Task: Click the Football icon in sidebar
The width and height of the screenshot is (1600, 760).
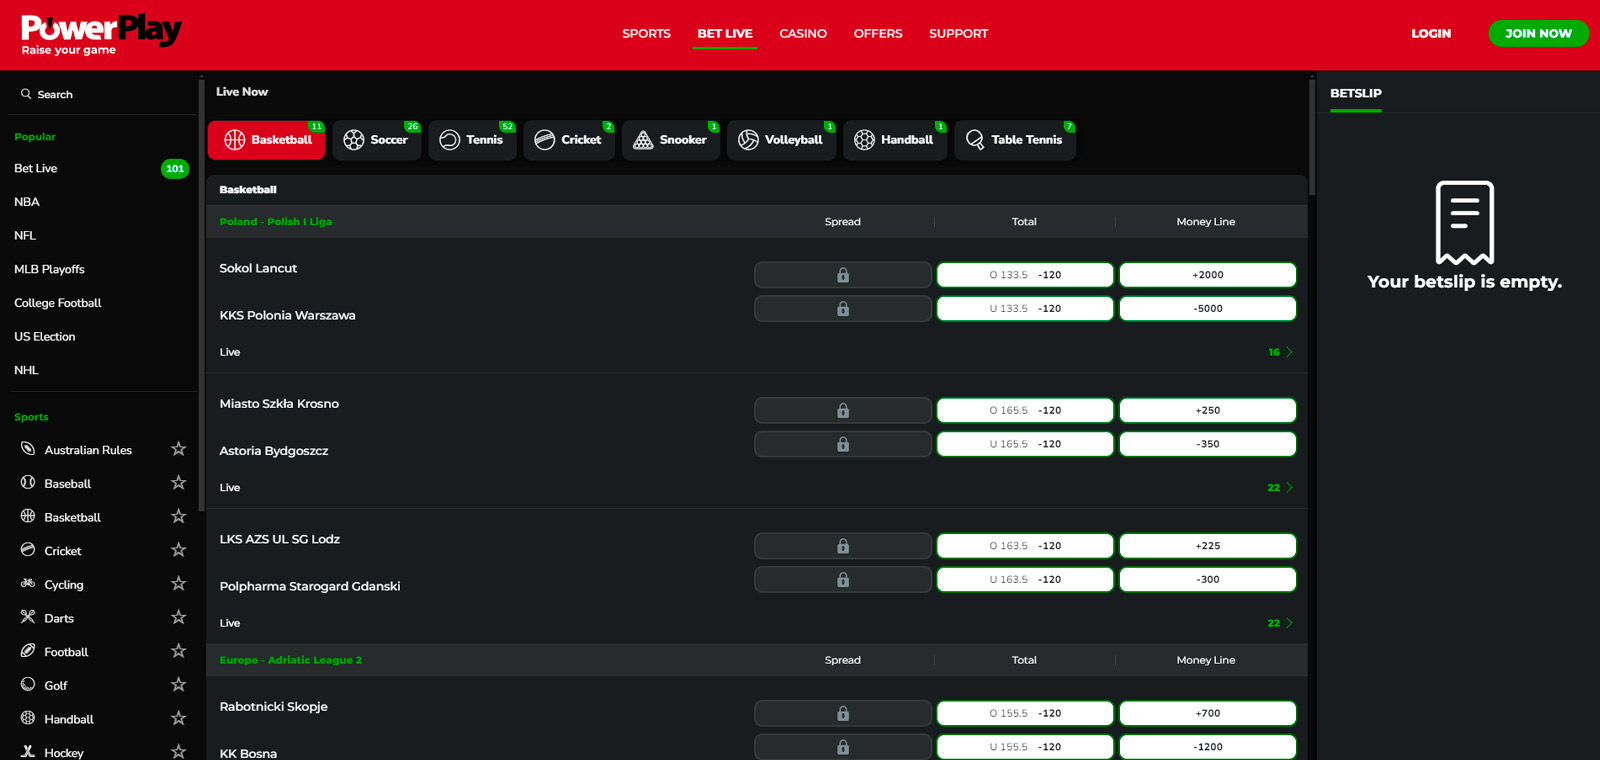Action: 28,651
